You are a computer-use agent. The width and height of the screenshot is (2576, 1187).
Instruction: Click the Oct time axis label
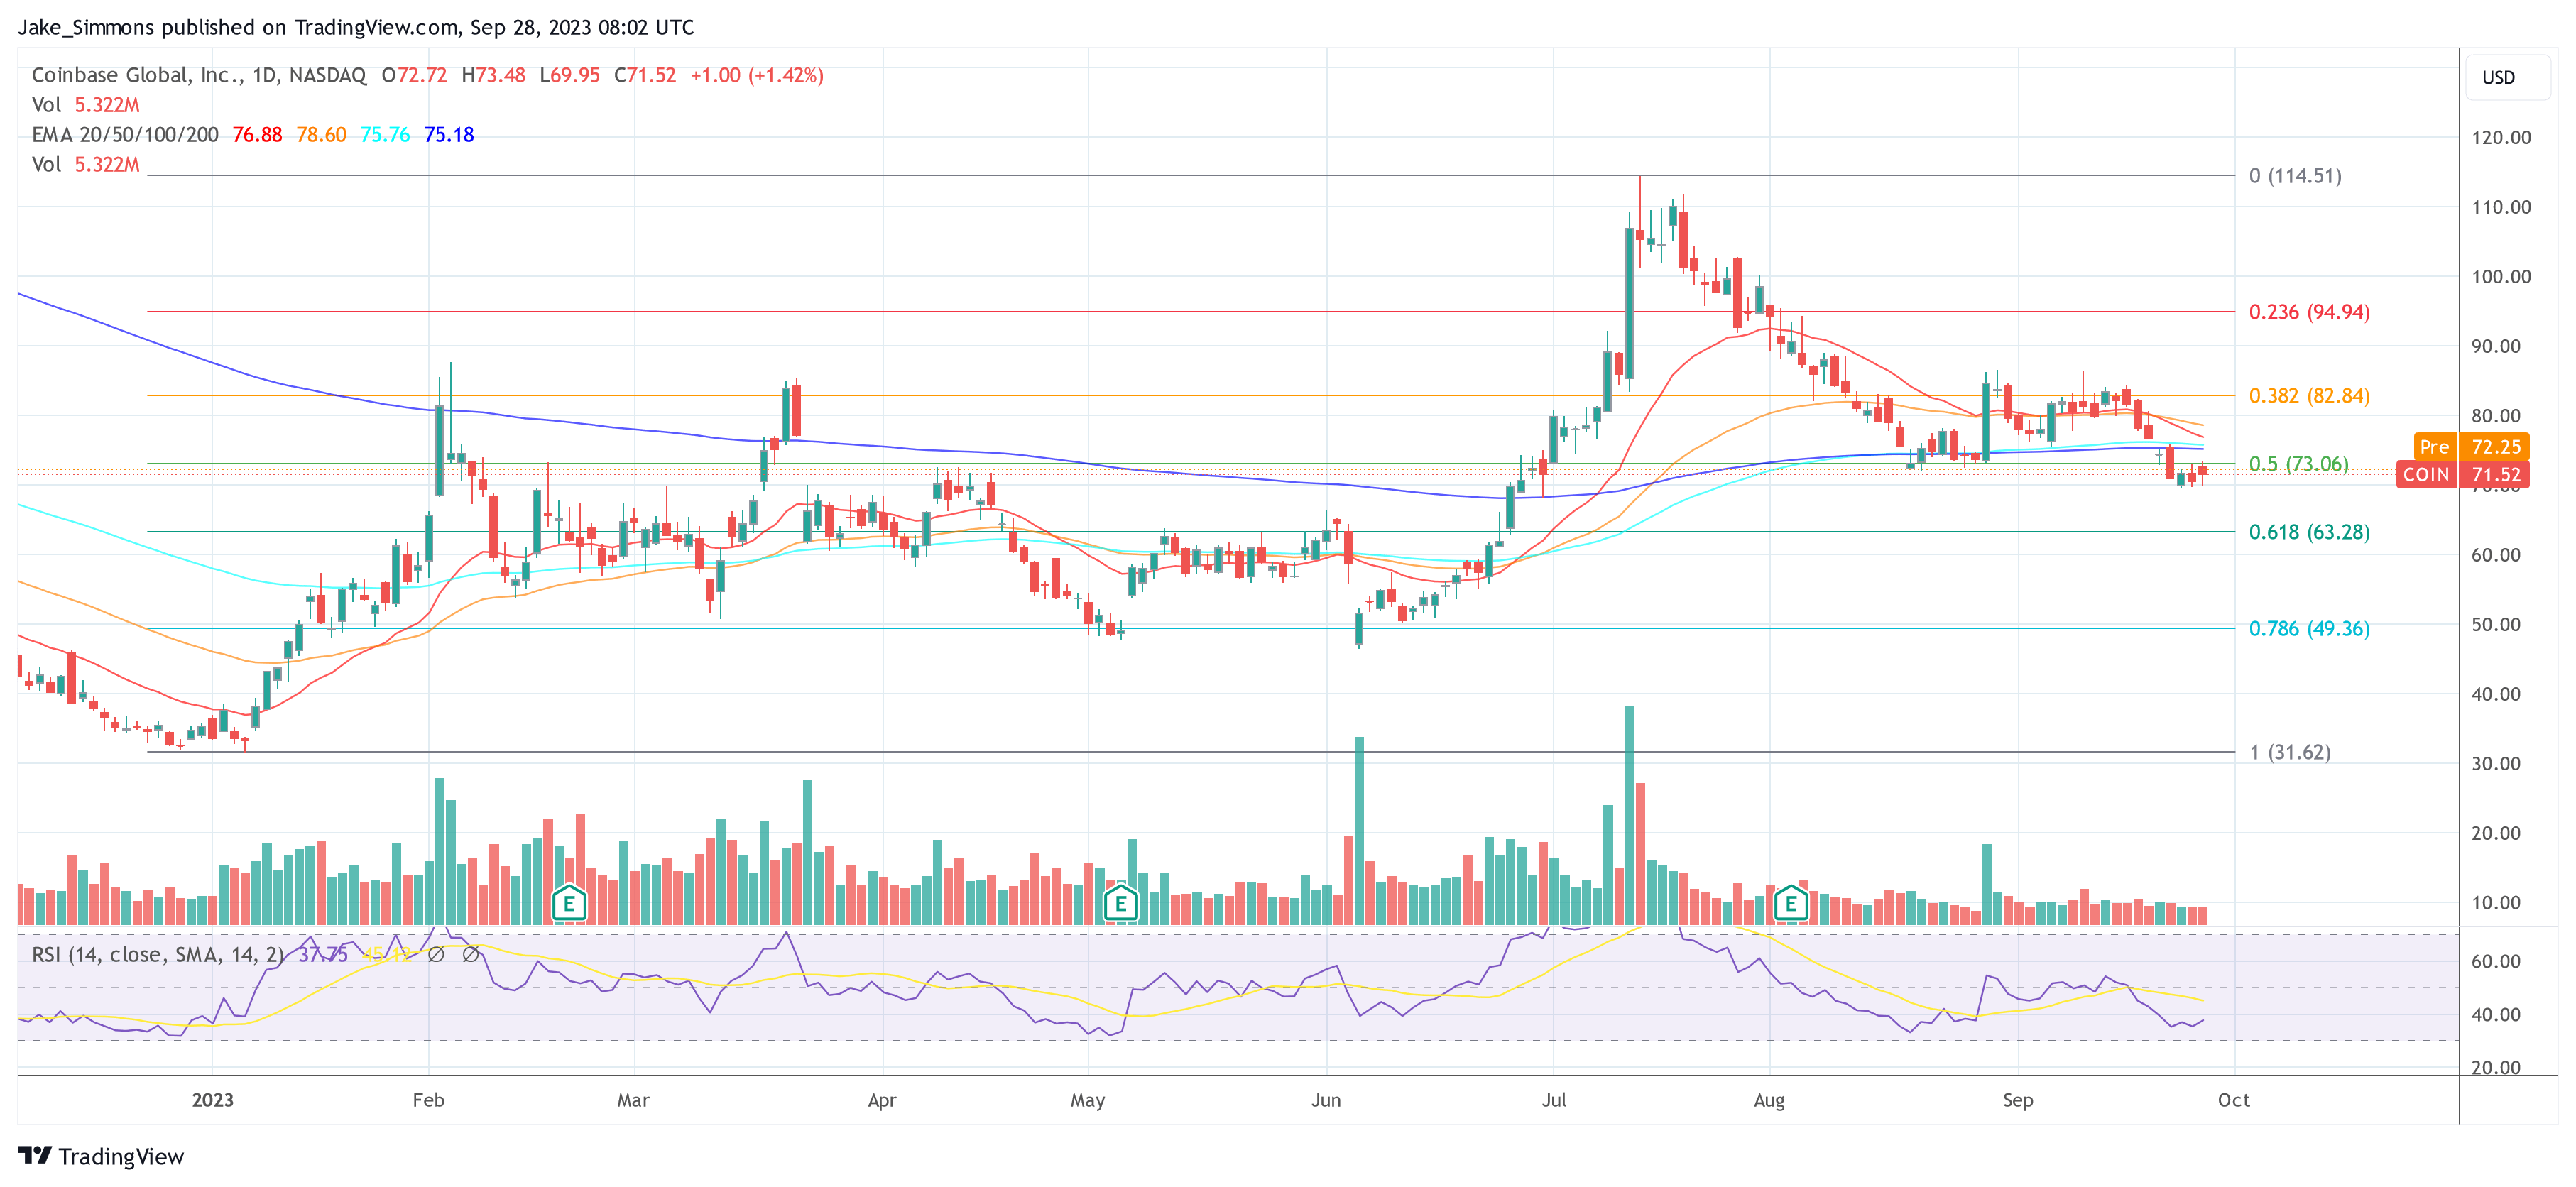tap(2233, 1100)
